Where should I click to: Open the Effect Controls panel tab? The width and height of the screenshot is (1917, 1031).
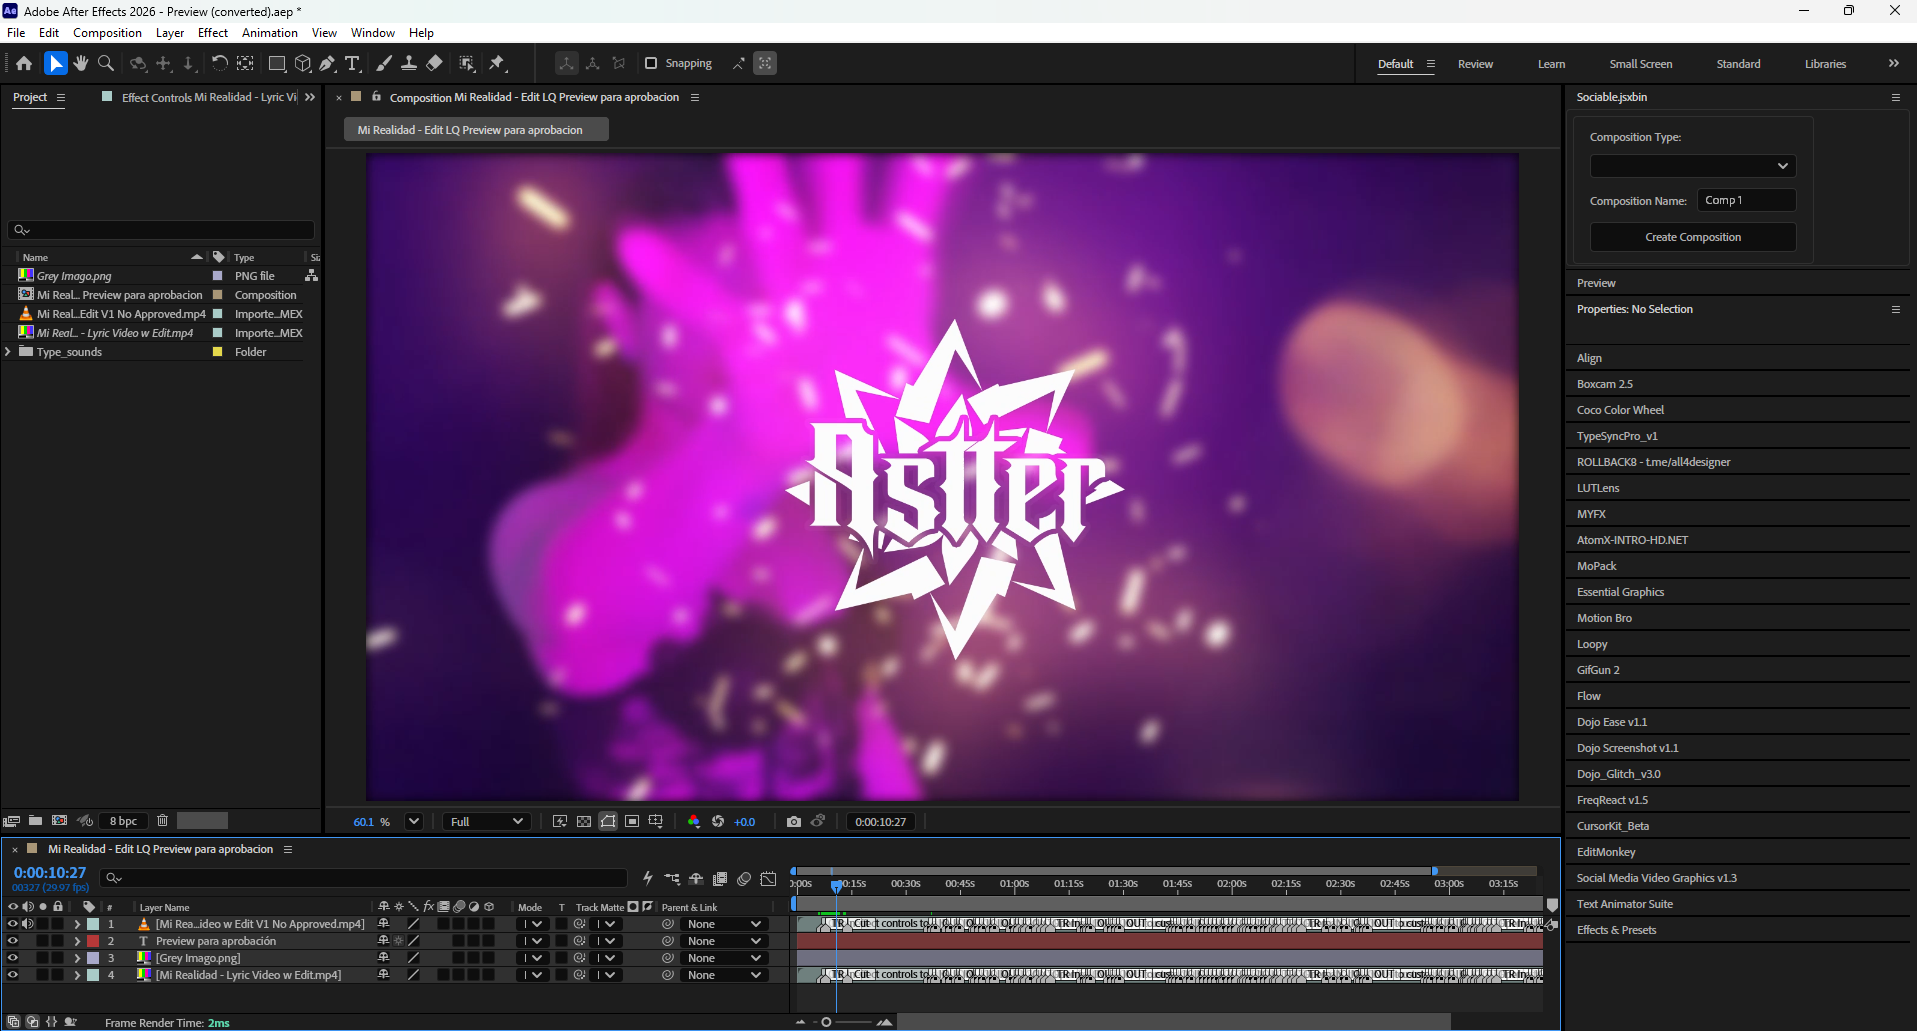pyautogui.click(x=209, y=97)
